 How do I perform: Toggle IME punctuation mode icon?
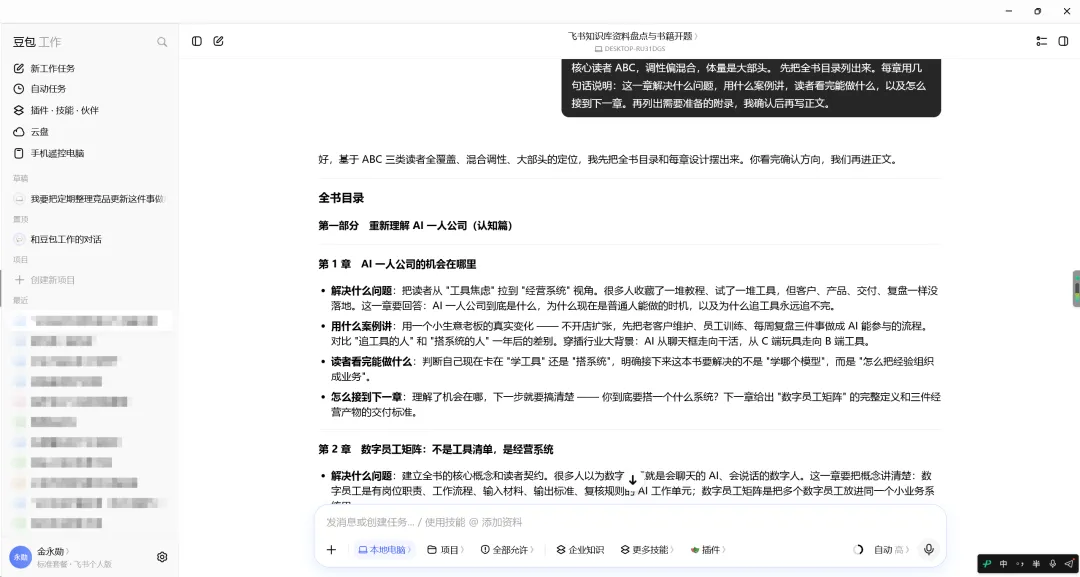[x=1020, y=564]
